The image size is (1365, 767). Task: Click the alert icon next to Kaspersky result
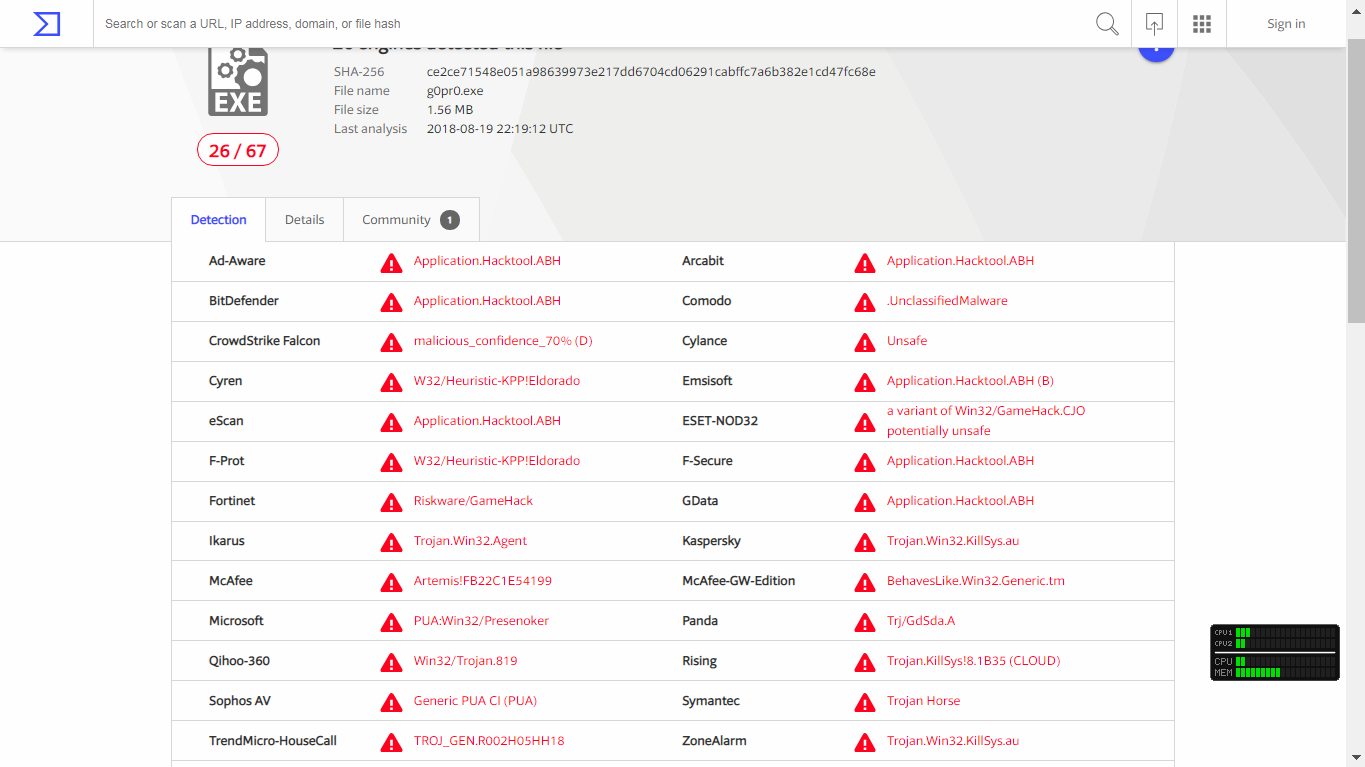(864, 542)
